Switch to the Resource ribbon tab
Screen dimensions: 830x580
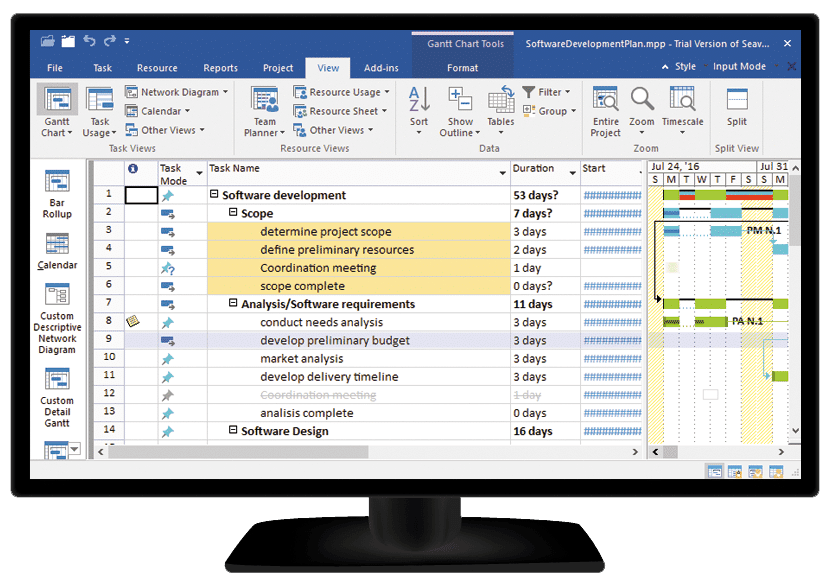click(x=157, y=68)
